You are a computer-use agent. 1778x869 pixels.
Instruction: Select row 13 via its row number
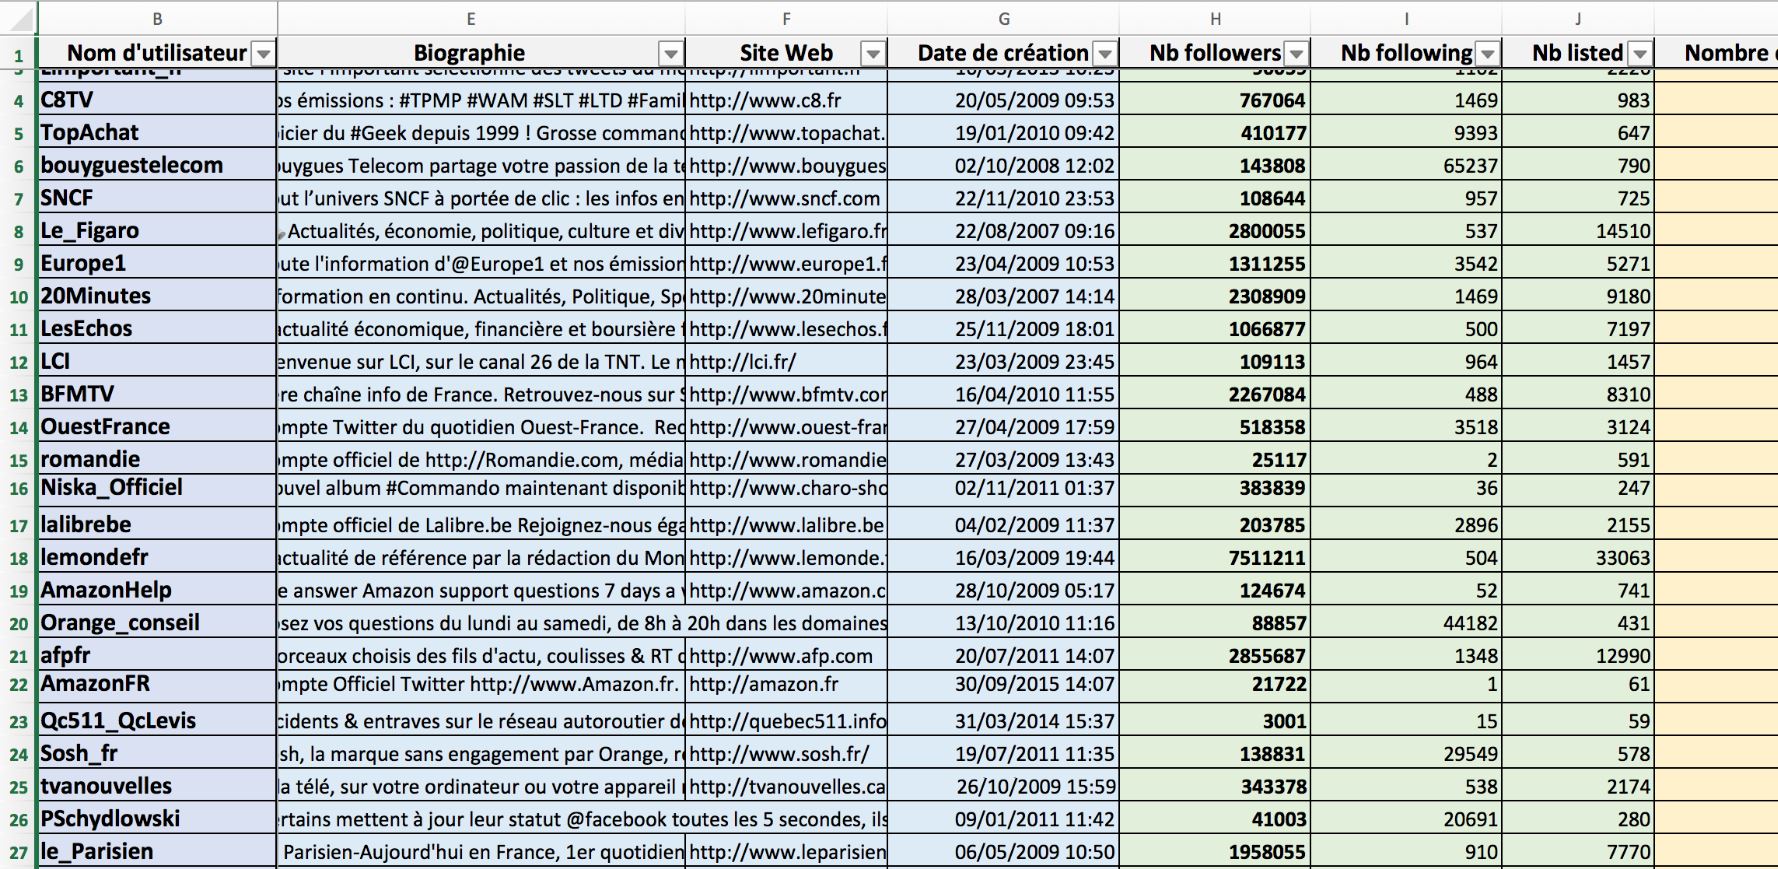(x=18, y=394)
